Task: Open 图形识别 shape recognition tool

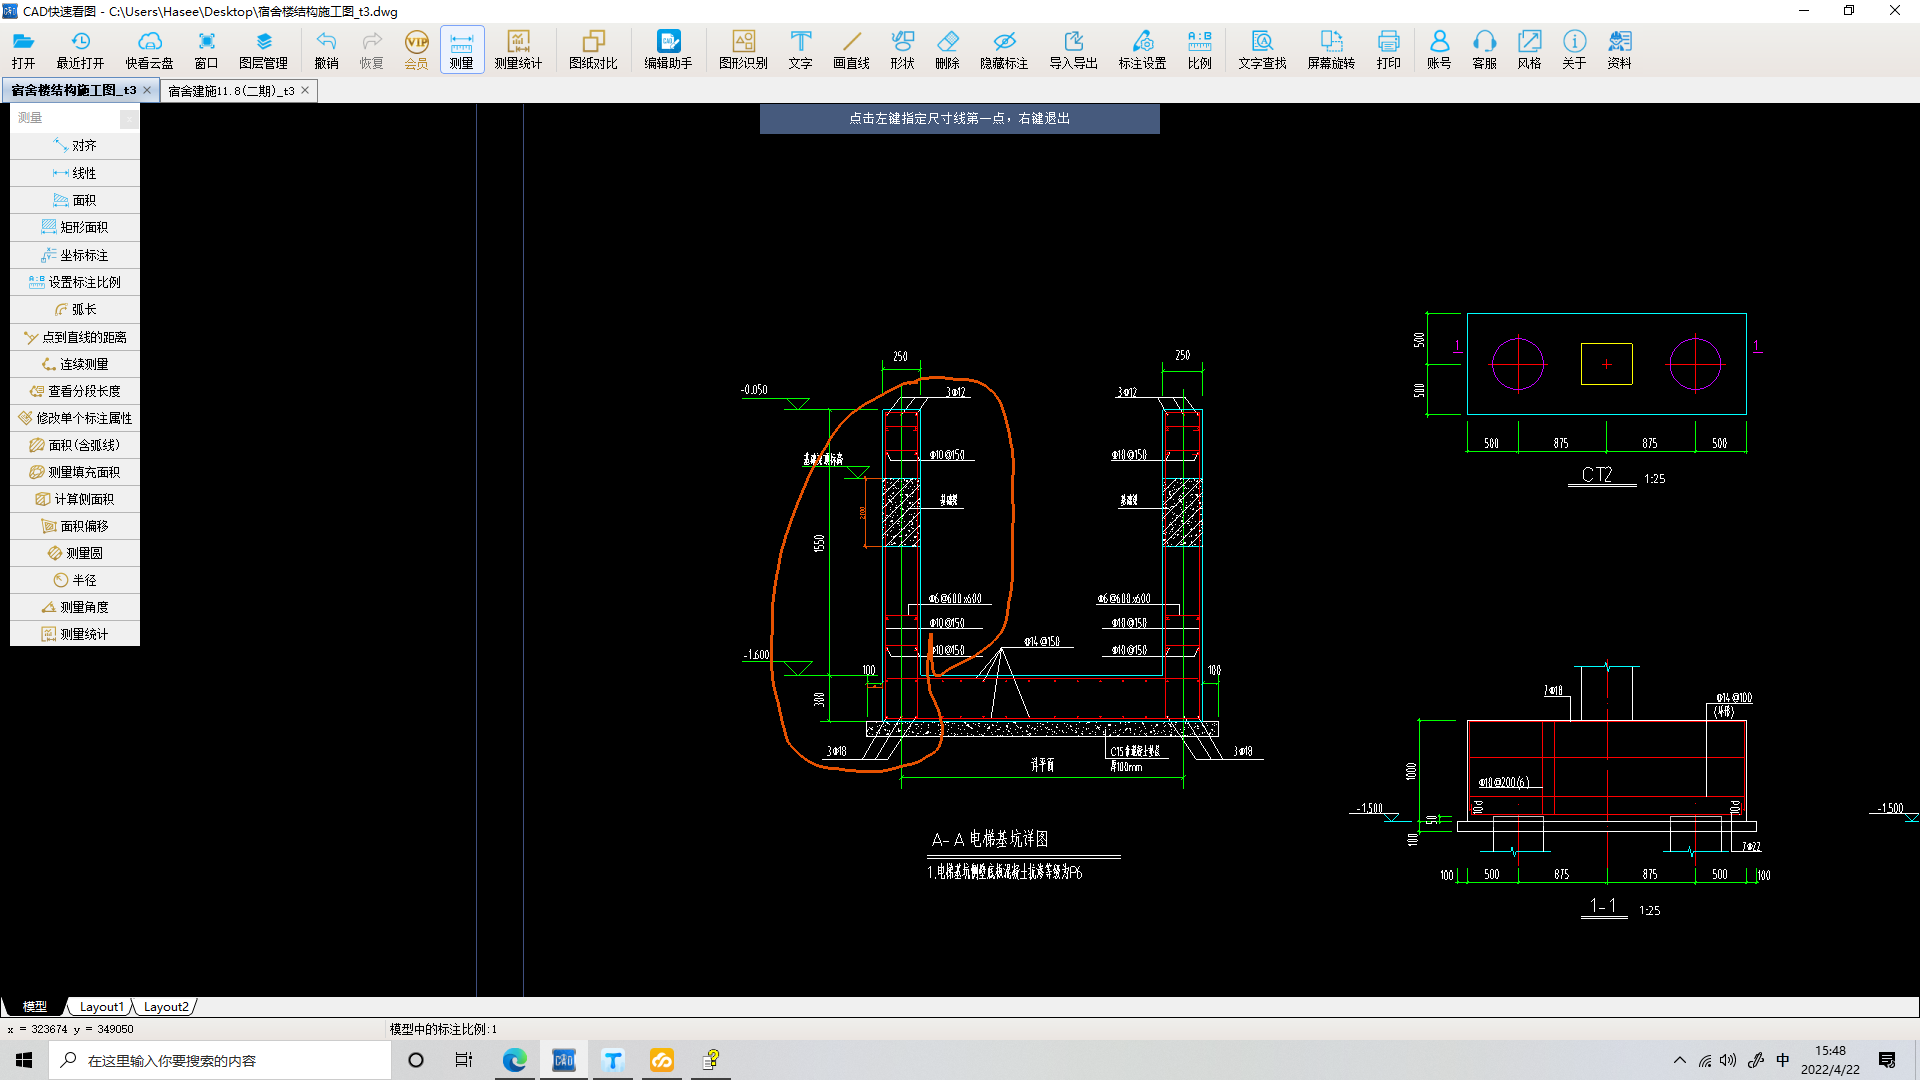Action: pyautogui.click(x=743, y=50)
